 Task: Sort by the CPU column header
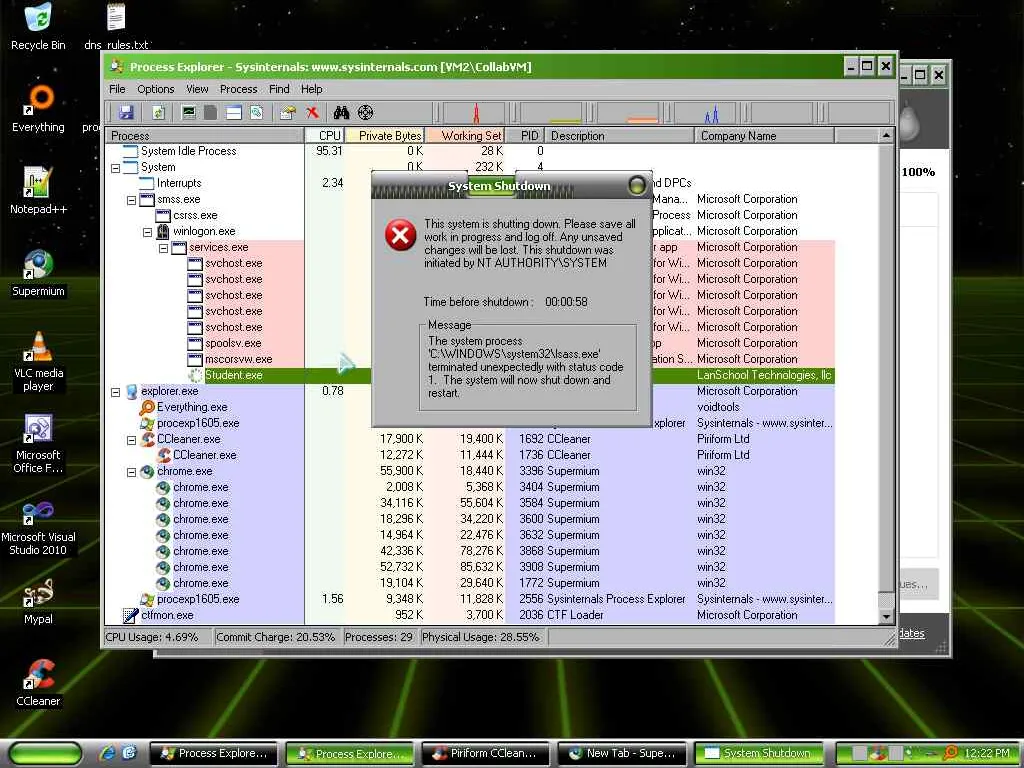(325, 136)
